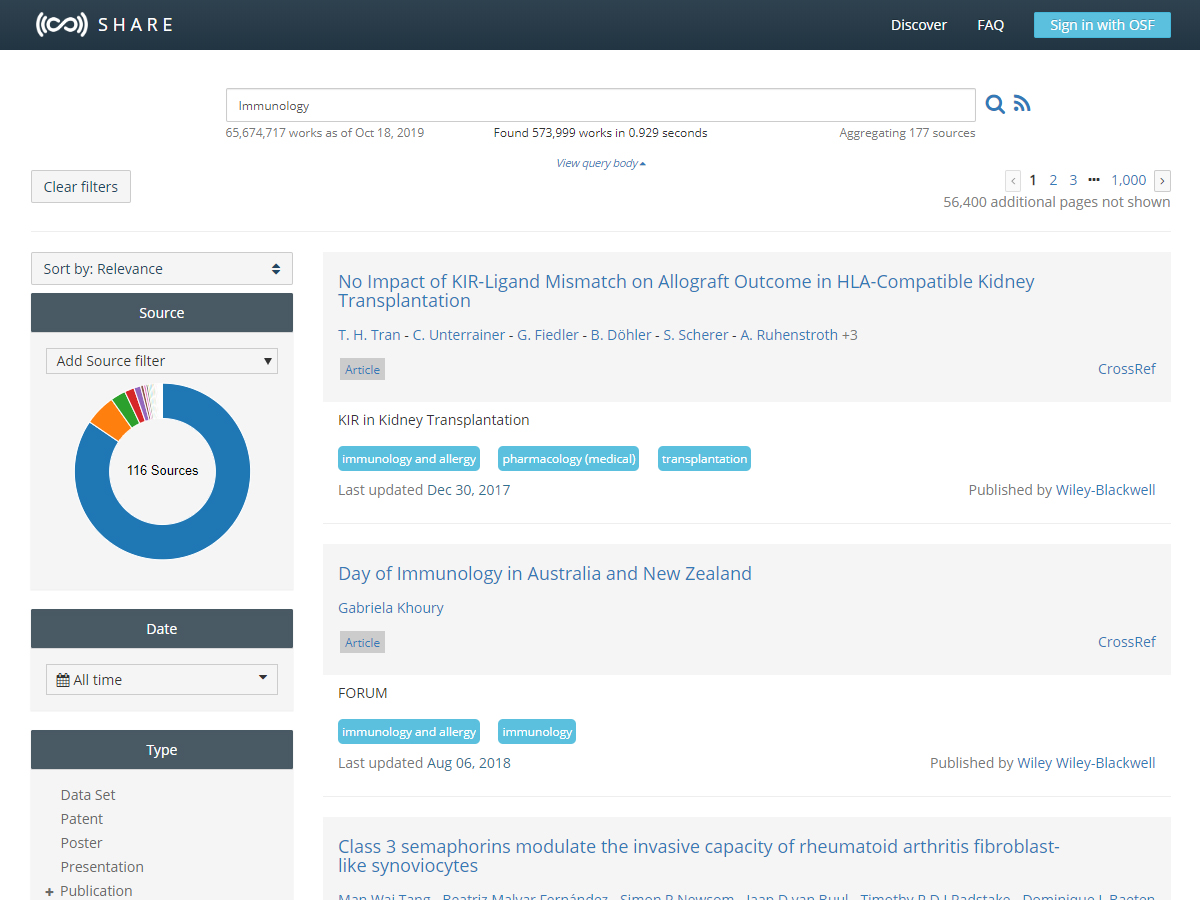Open the Discover menu item
This screenshot has width=1200, height=900.
coord(918,25)
